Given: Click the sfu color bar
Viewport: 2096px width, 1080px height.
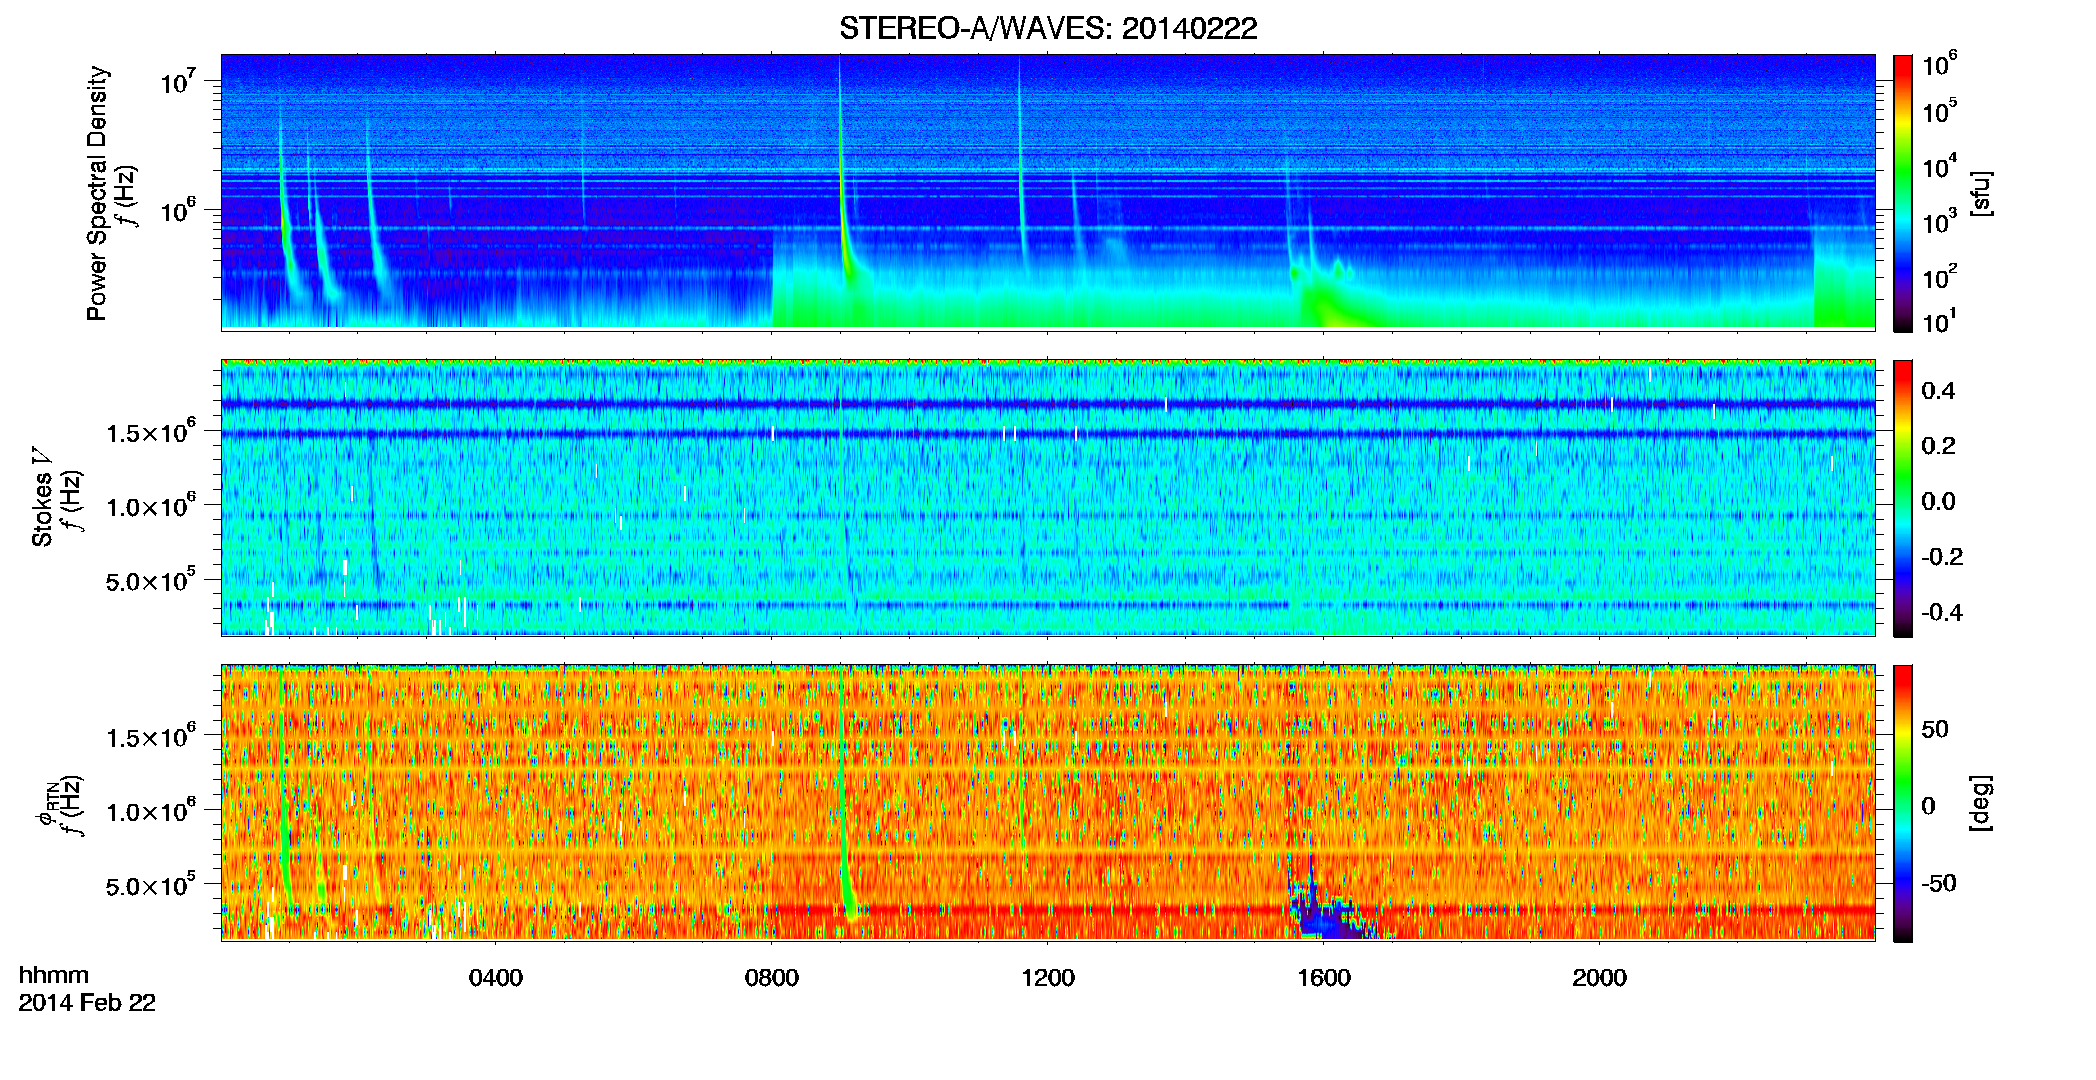Looking at the screenshot, I should (x=1903, y=193).
